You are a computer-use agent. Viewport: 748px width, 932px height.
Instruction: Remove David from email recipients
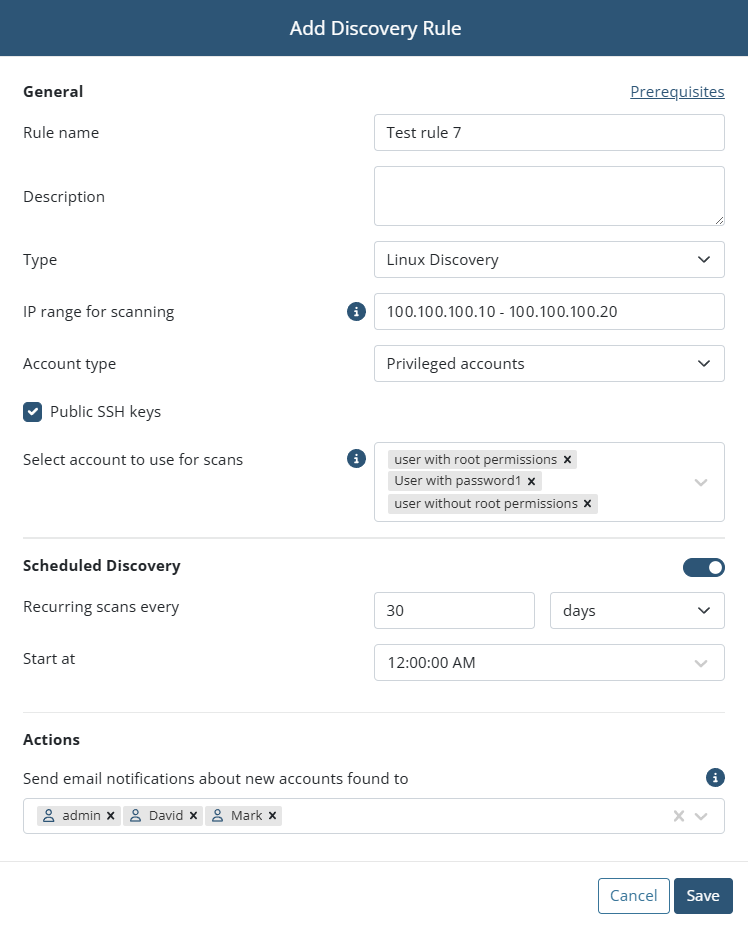(x=193, y=816)
